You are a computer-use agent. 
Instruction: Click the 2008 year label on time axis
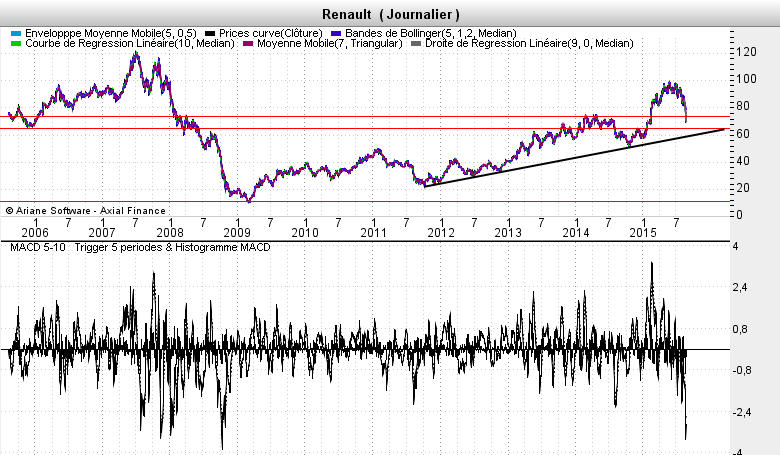tap(170, 233)
